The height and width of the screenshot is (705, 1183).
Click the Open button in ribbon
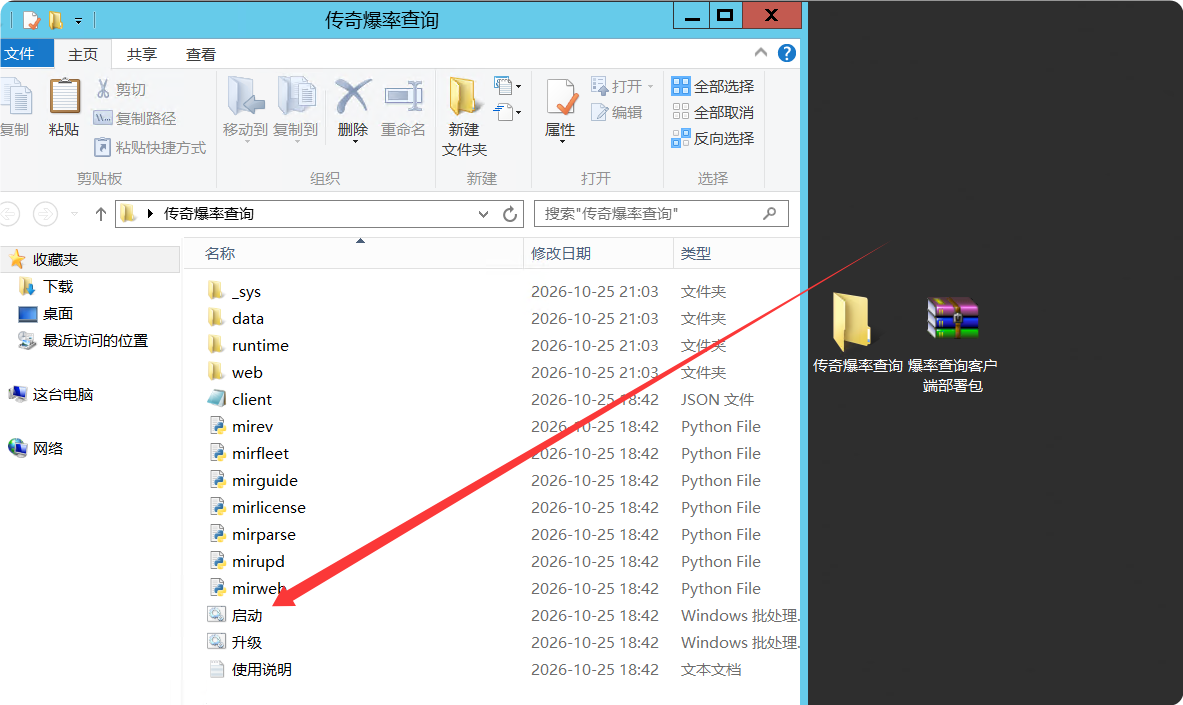622,86
